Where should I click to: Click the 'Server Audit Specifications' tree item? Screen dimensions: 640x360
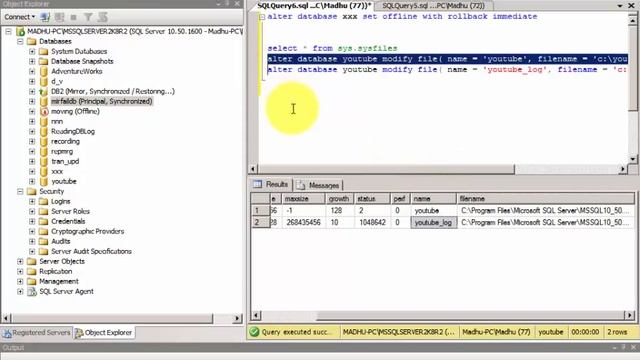pyautogui.click(x=91, y=251)
